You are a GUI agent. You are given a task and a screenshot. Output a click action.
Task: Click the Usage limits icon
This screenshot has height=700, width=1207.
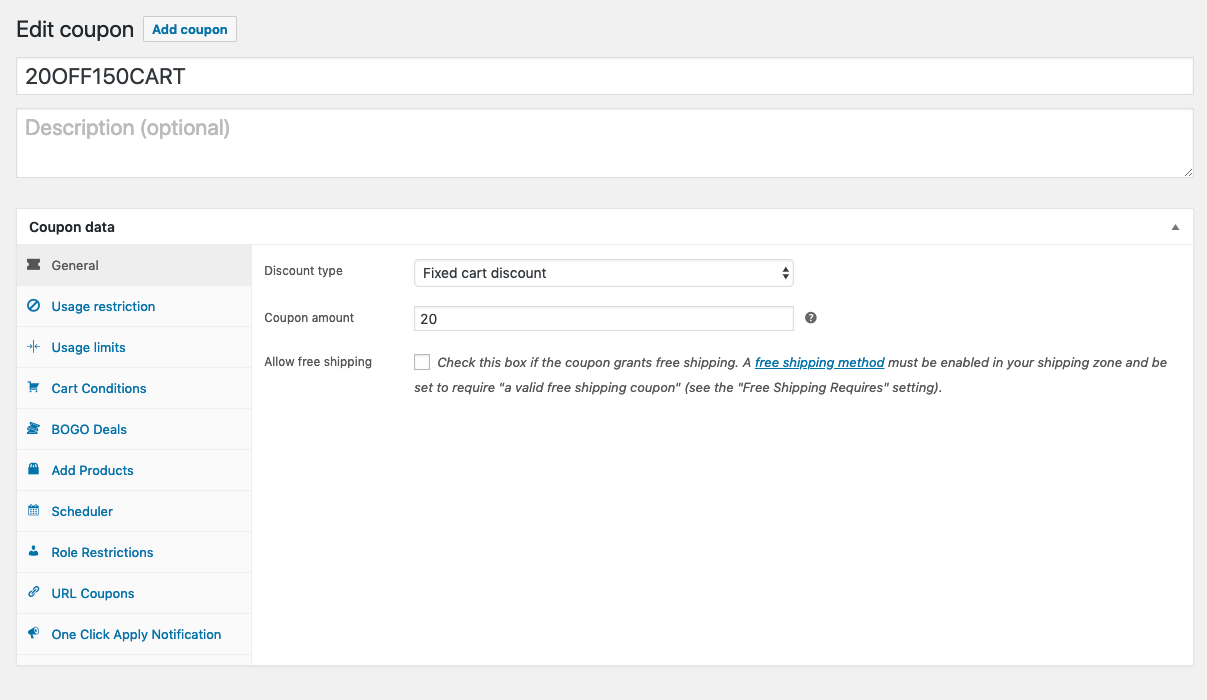point(34,347)
